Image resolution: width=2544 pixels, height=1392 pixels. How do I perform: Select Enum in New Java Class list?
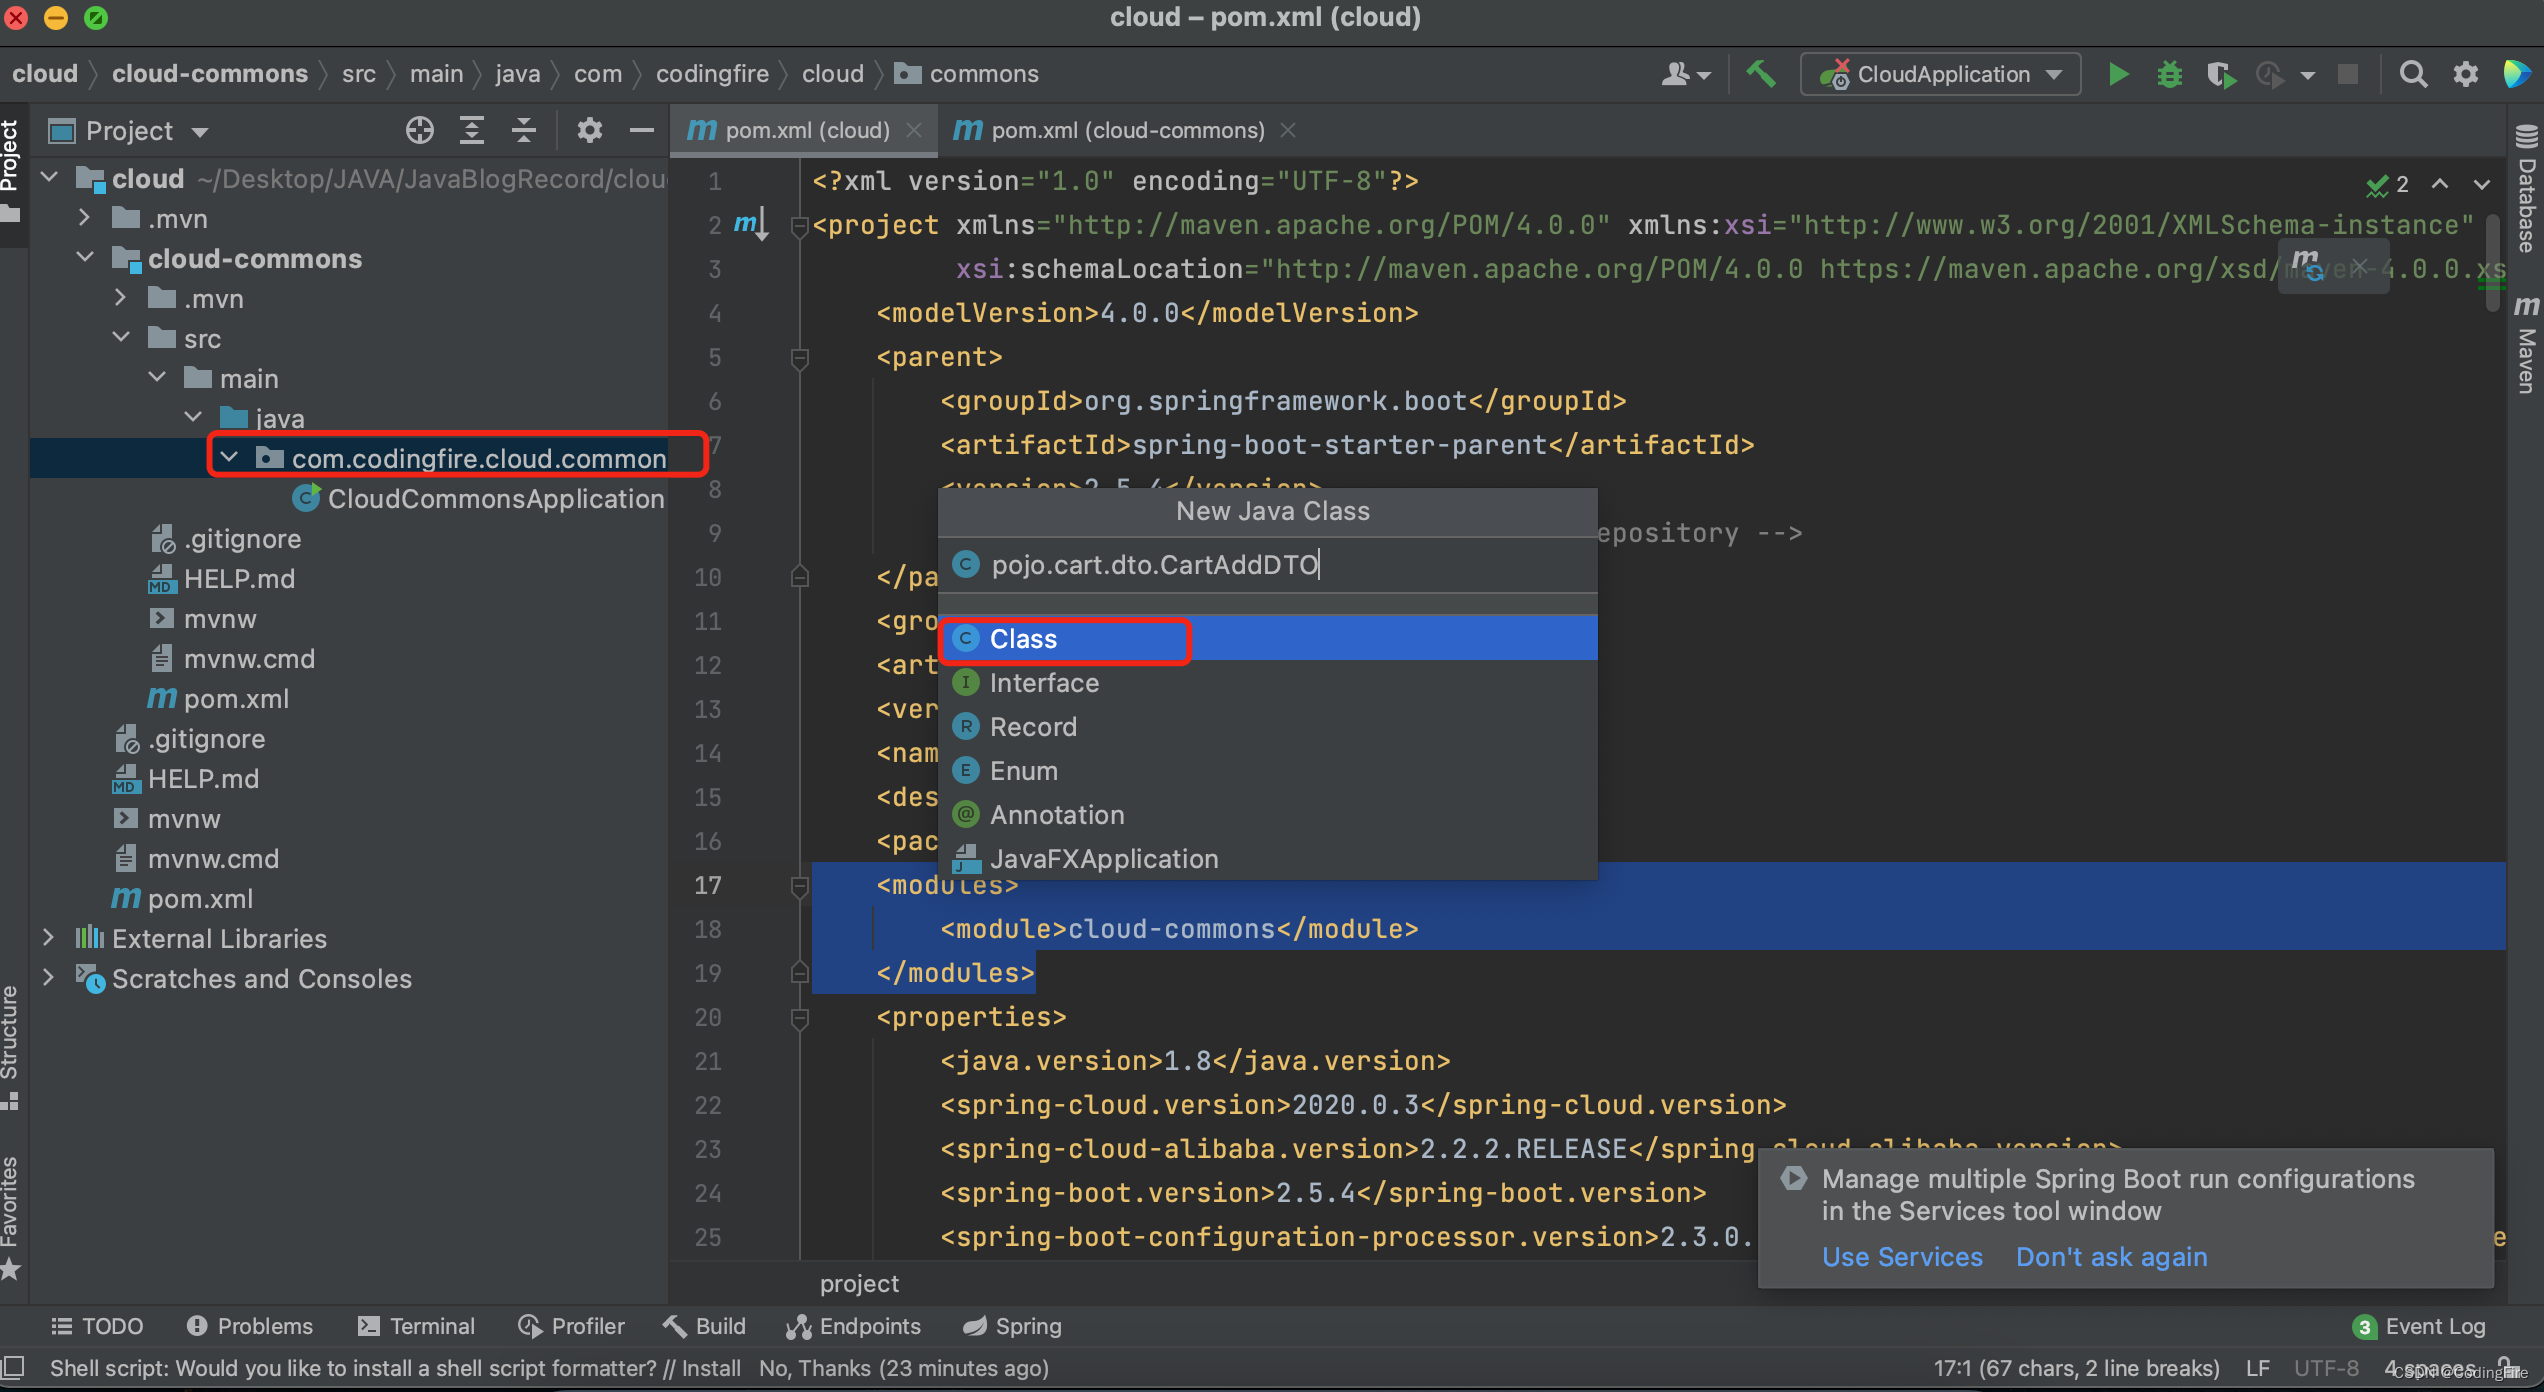tap(1267, 771)
